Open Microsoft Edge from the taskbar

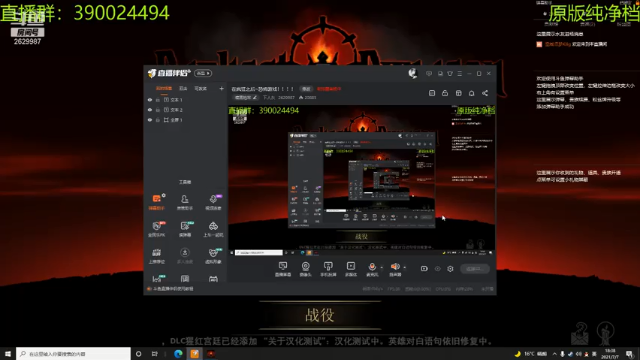coord(178,354)
